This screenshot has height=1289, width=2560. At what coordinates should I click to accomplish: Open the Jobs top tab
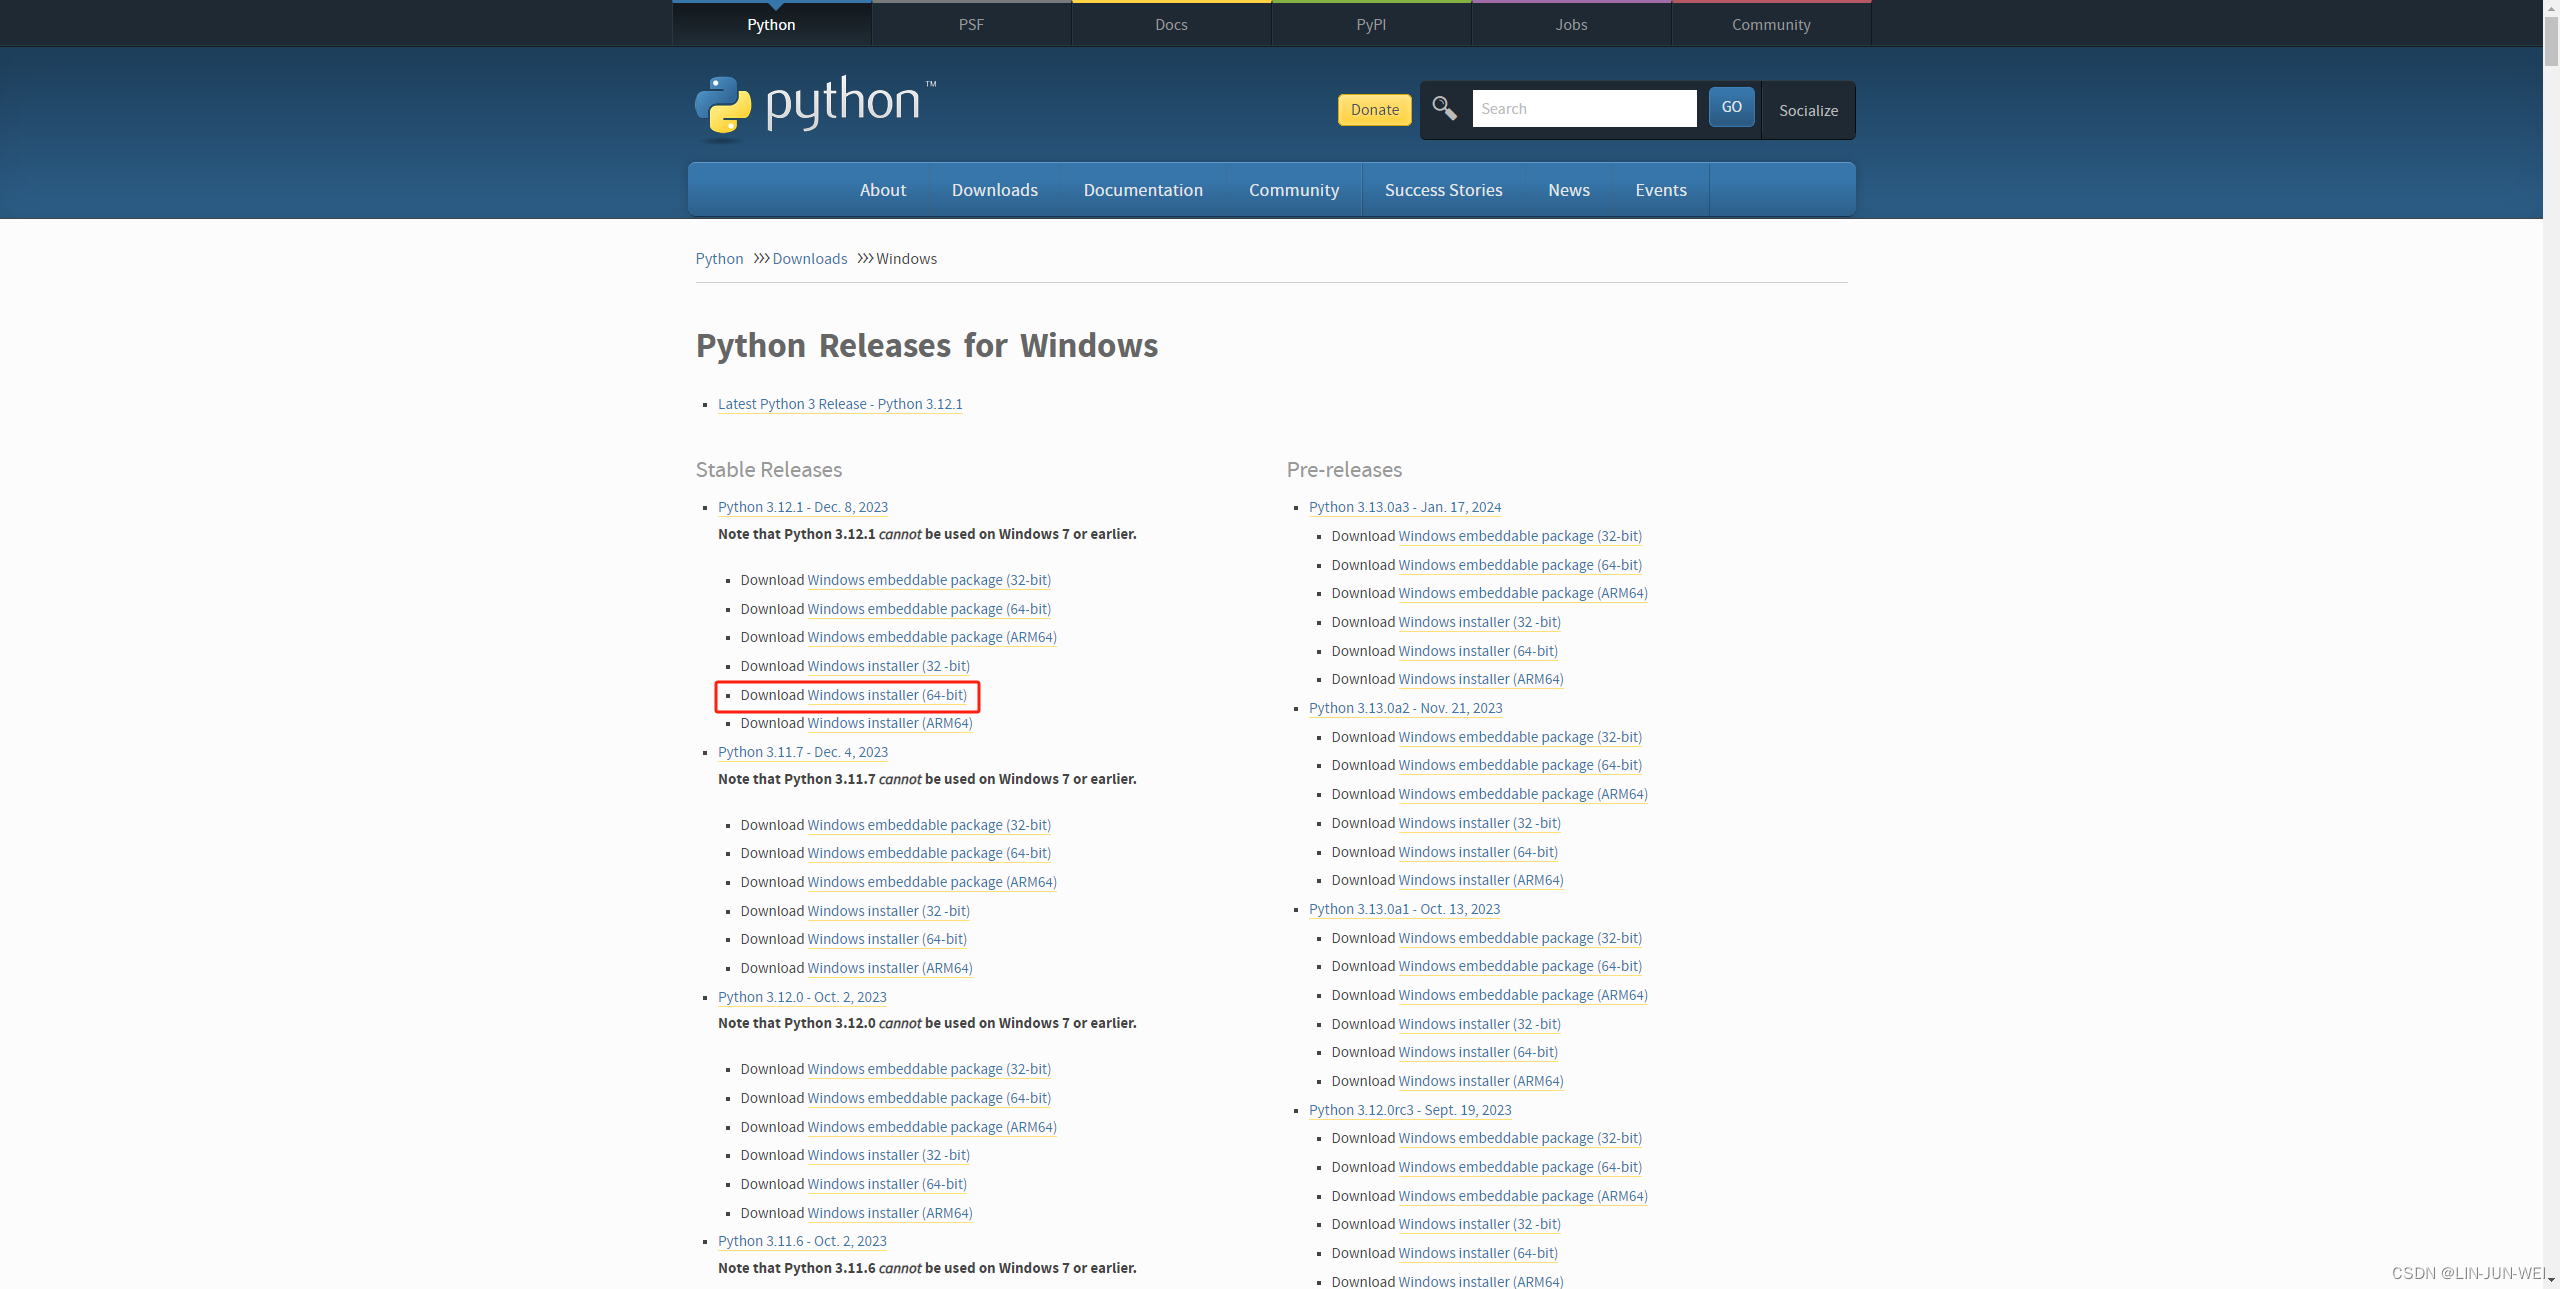click(x=1571, y=24)
